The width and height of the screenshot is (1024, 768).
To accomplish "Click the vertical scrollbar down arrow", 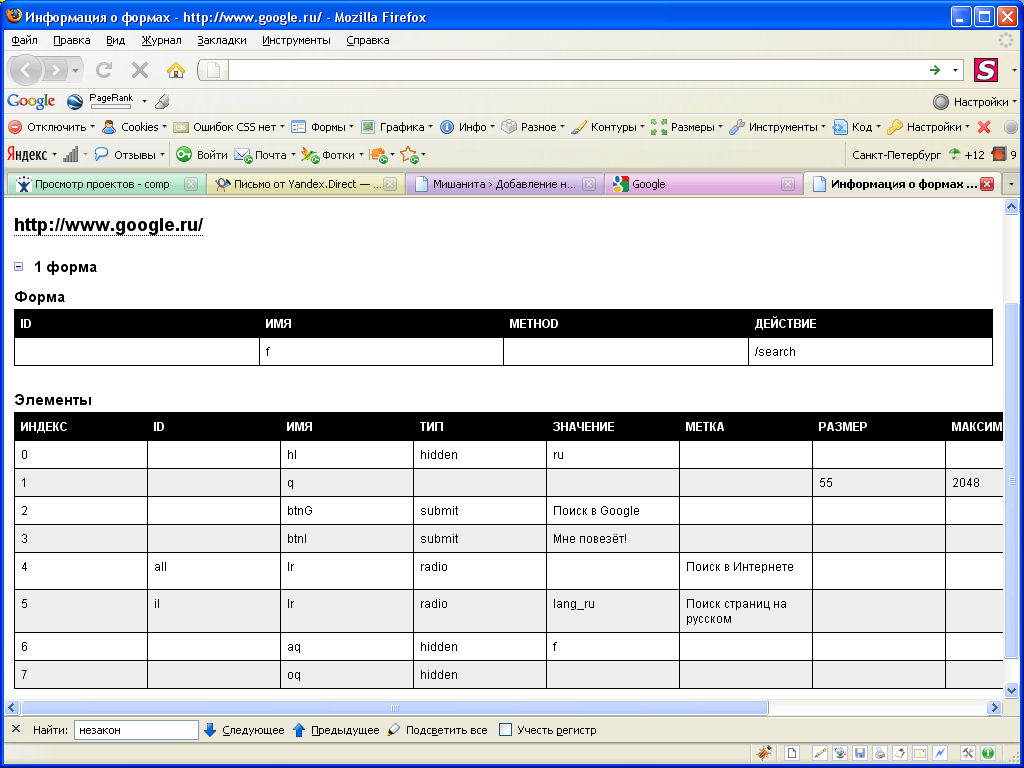I will click(x=1011, y=690).
